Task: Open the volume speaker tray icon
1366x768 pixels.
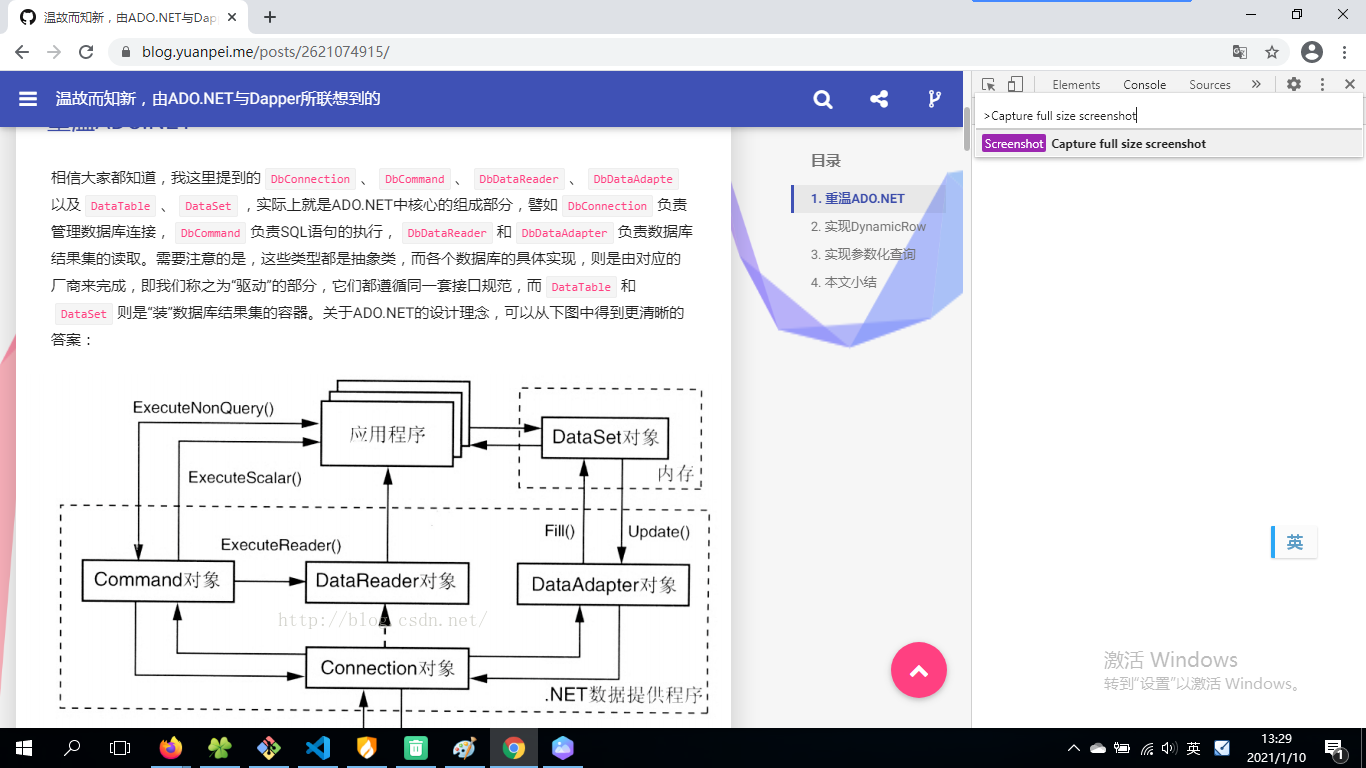Action: click(1169, 748)
